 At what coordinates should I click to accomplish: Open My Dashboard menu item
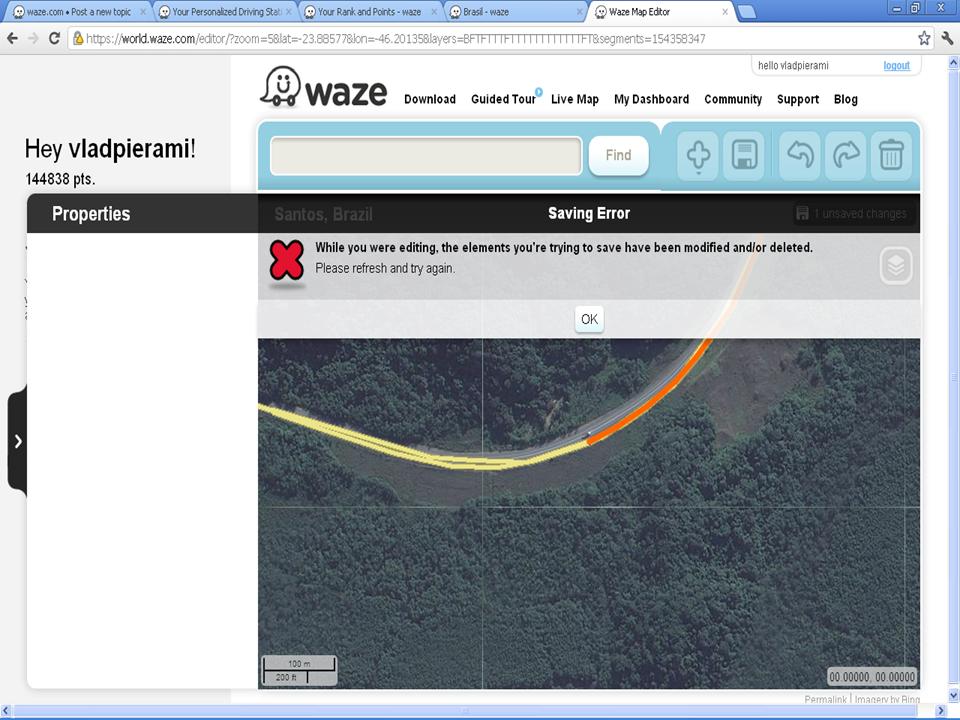coord(651,99)
